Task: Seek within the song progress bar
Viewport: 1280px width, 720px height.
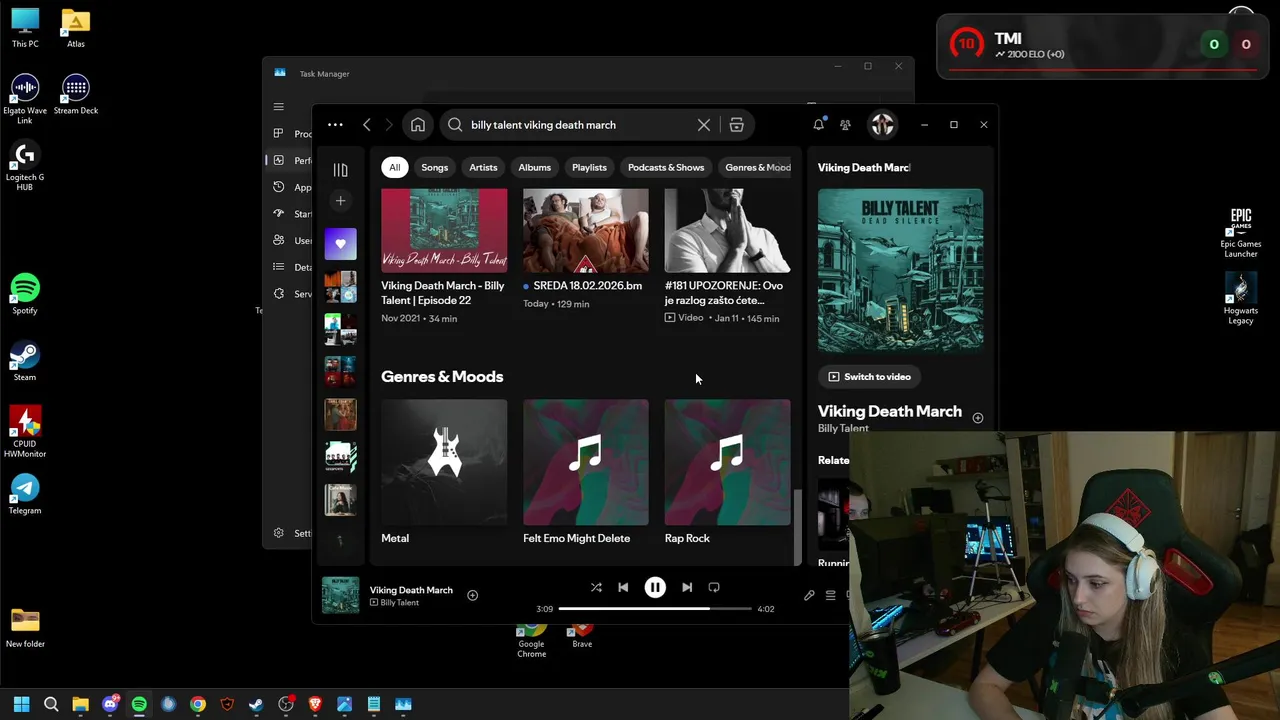Action: (x=655, y=609)
